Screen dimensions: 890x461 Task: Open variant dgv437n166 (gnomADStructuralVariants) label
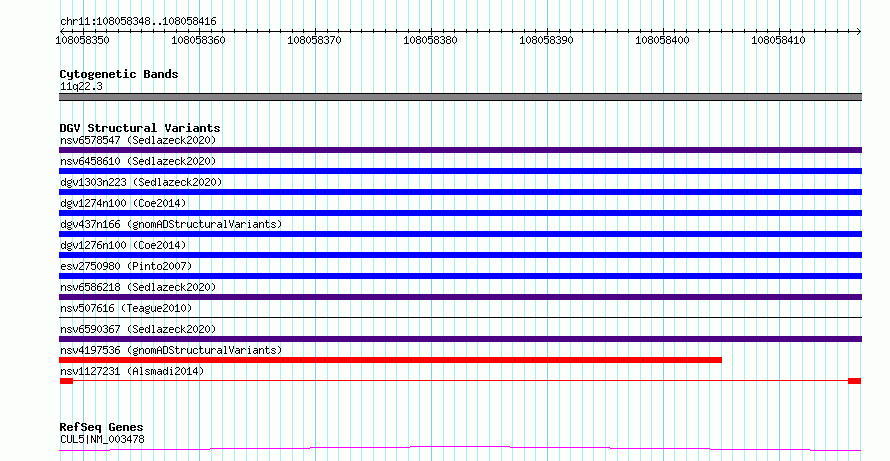coord(171,224)
